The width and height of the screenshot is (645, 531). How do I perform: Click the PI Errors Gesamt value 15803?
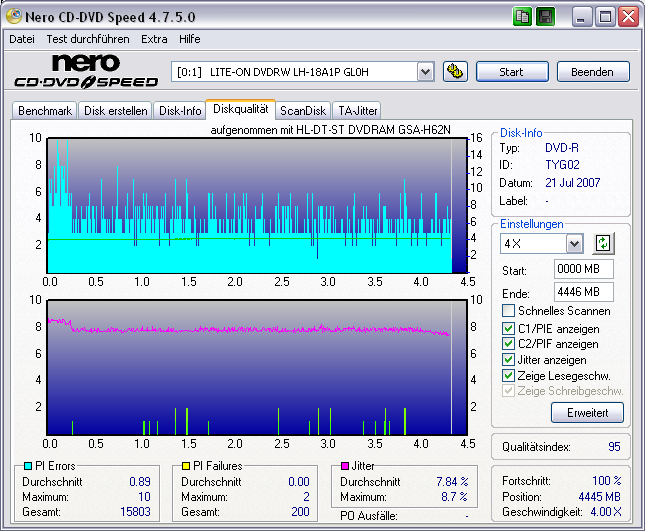click(x=135, y=512)
